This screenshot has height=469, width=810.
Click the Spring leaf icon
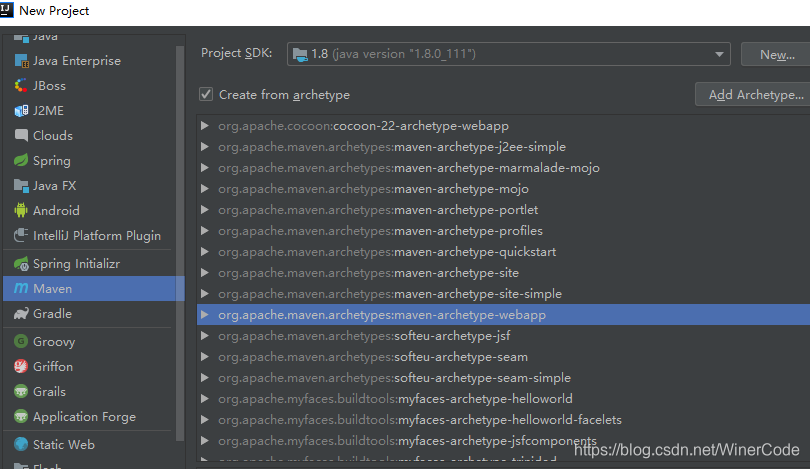tap(21, 161)
